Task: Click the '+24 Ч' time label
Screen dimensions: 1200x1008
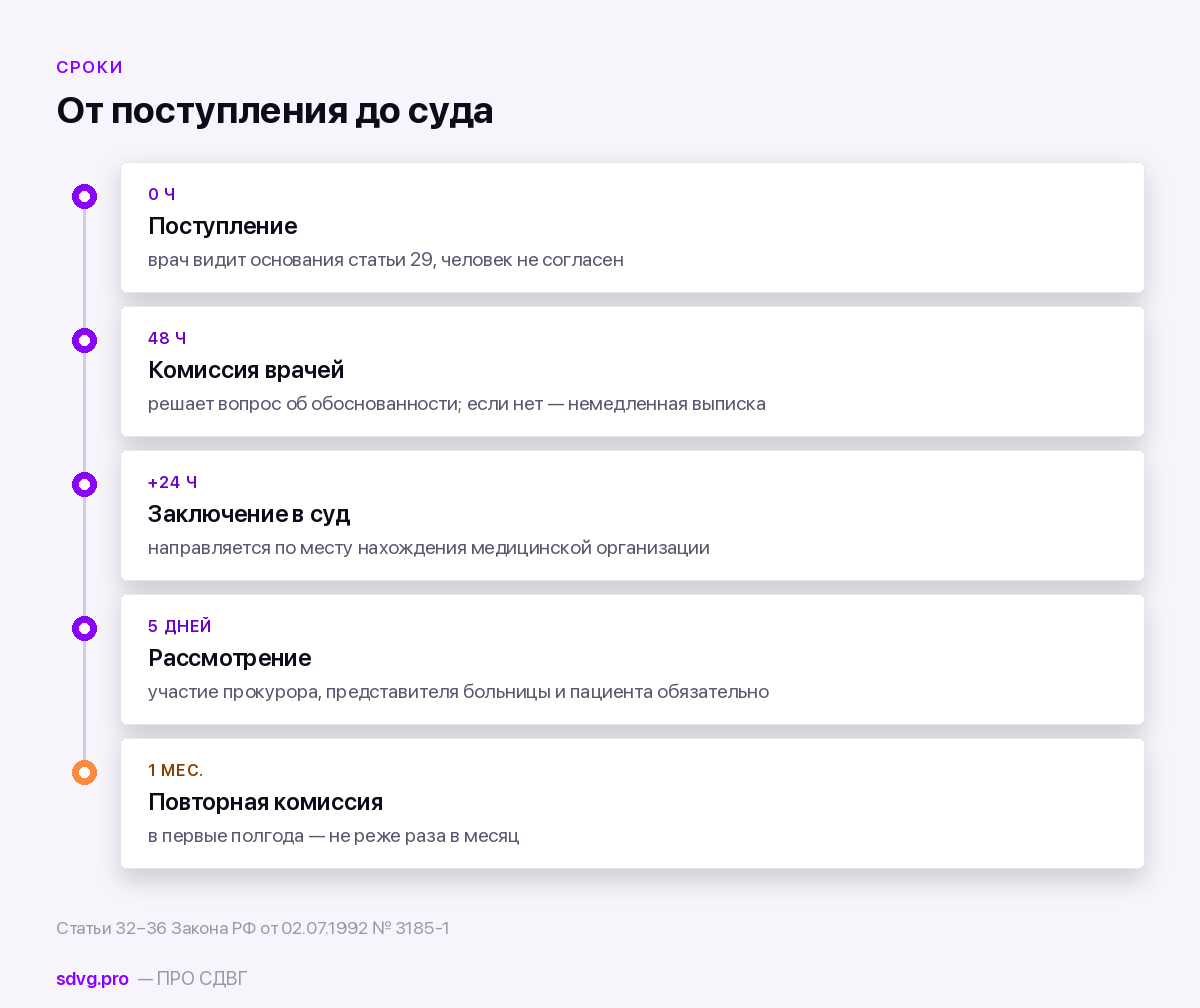Action: click(x=172, y=482)
